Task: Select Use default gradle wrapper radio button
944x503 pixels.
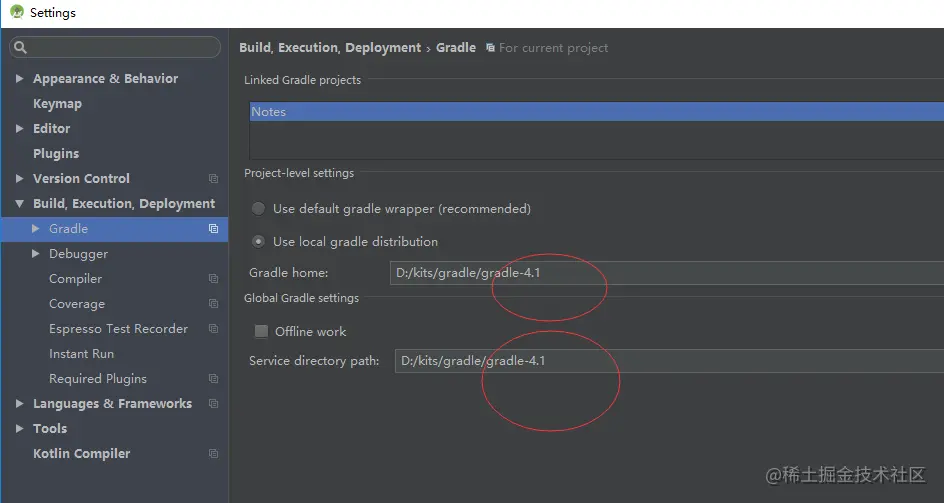Action: (258, 208)
